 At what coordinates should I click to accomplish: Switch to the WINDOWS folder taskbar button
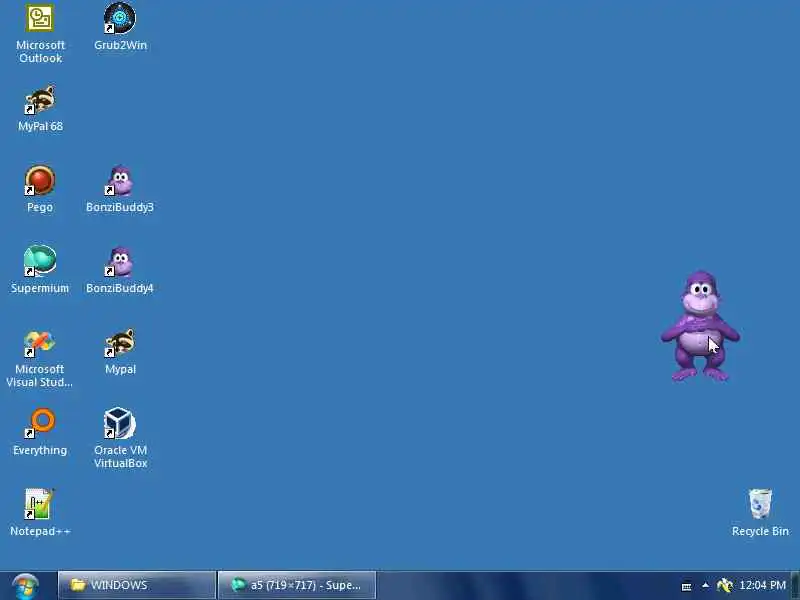[x=137, y=585]
